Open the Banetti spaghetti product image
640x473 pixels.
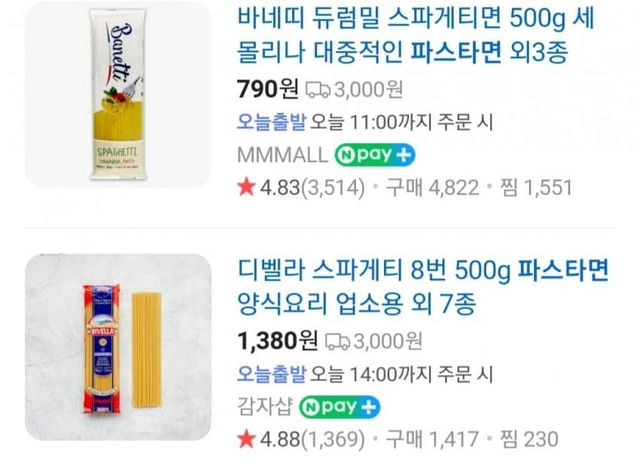(118, 95)
